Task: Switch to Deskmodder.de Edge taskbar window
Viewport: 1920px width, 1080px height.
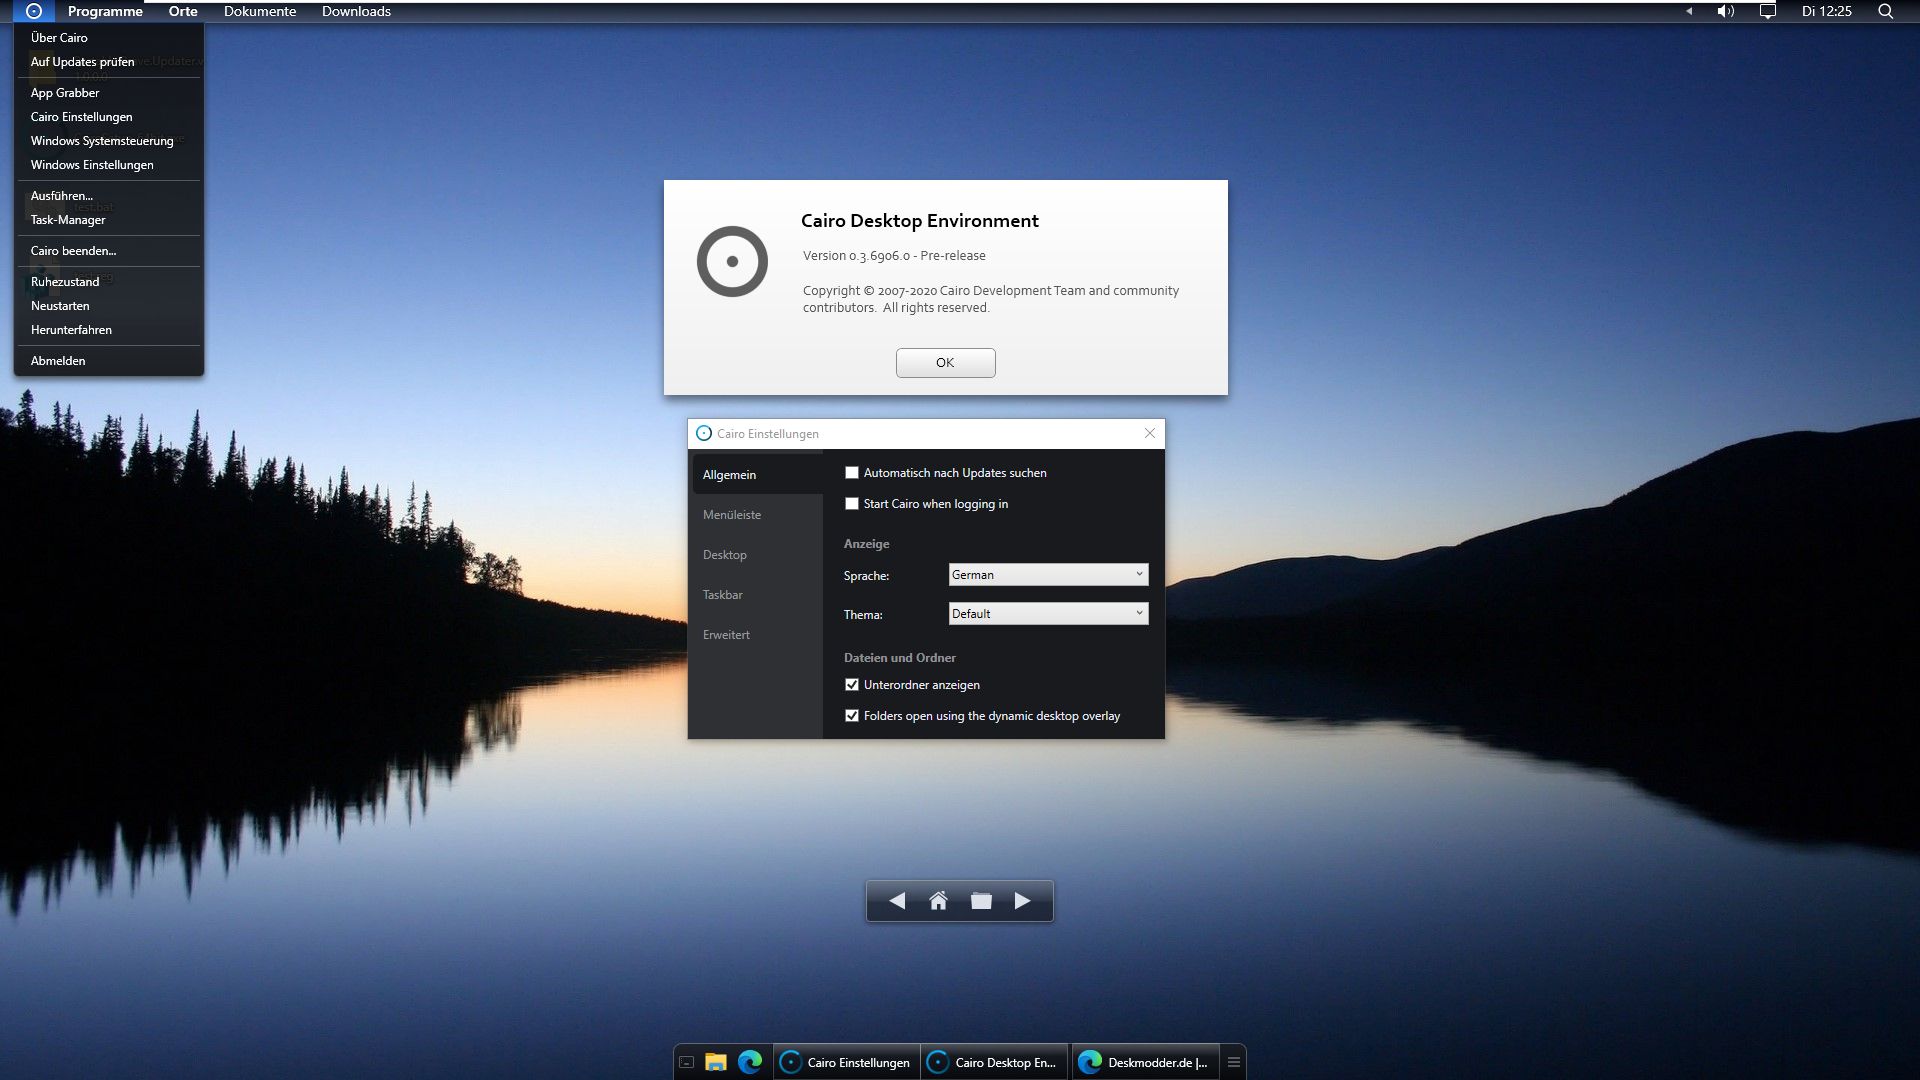Action: pyautogui.click(x=1146, y=1062)
